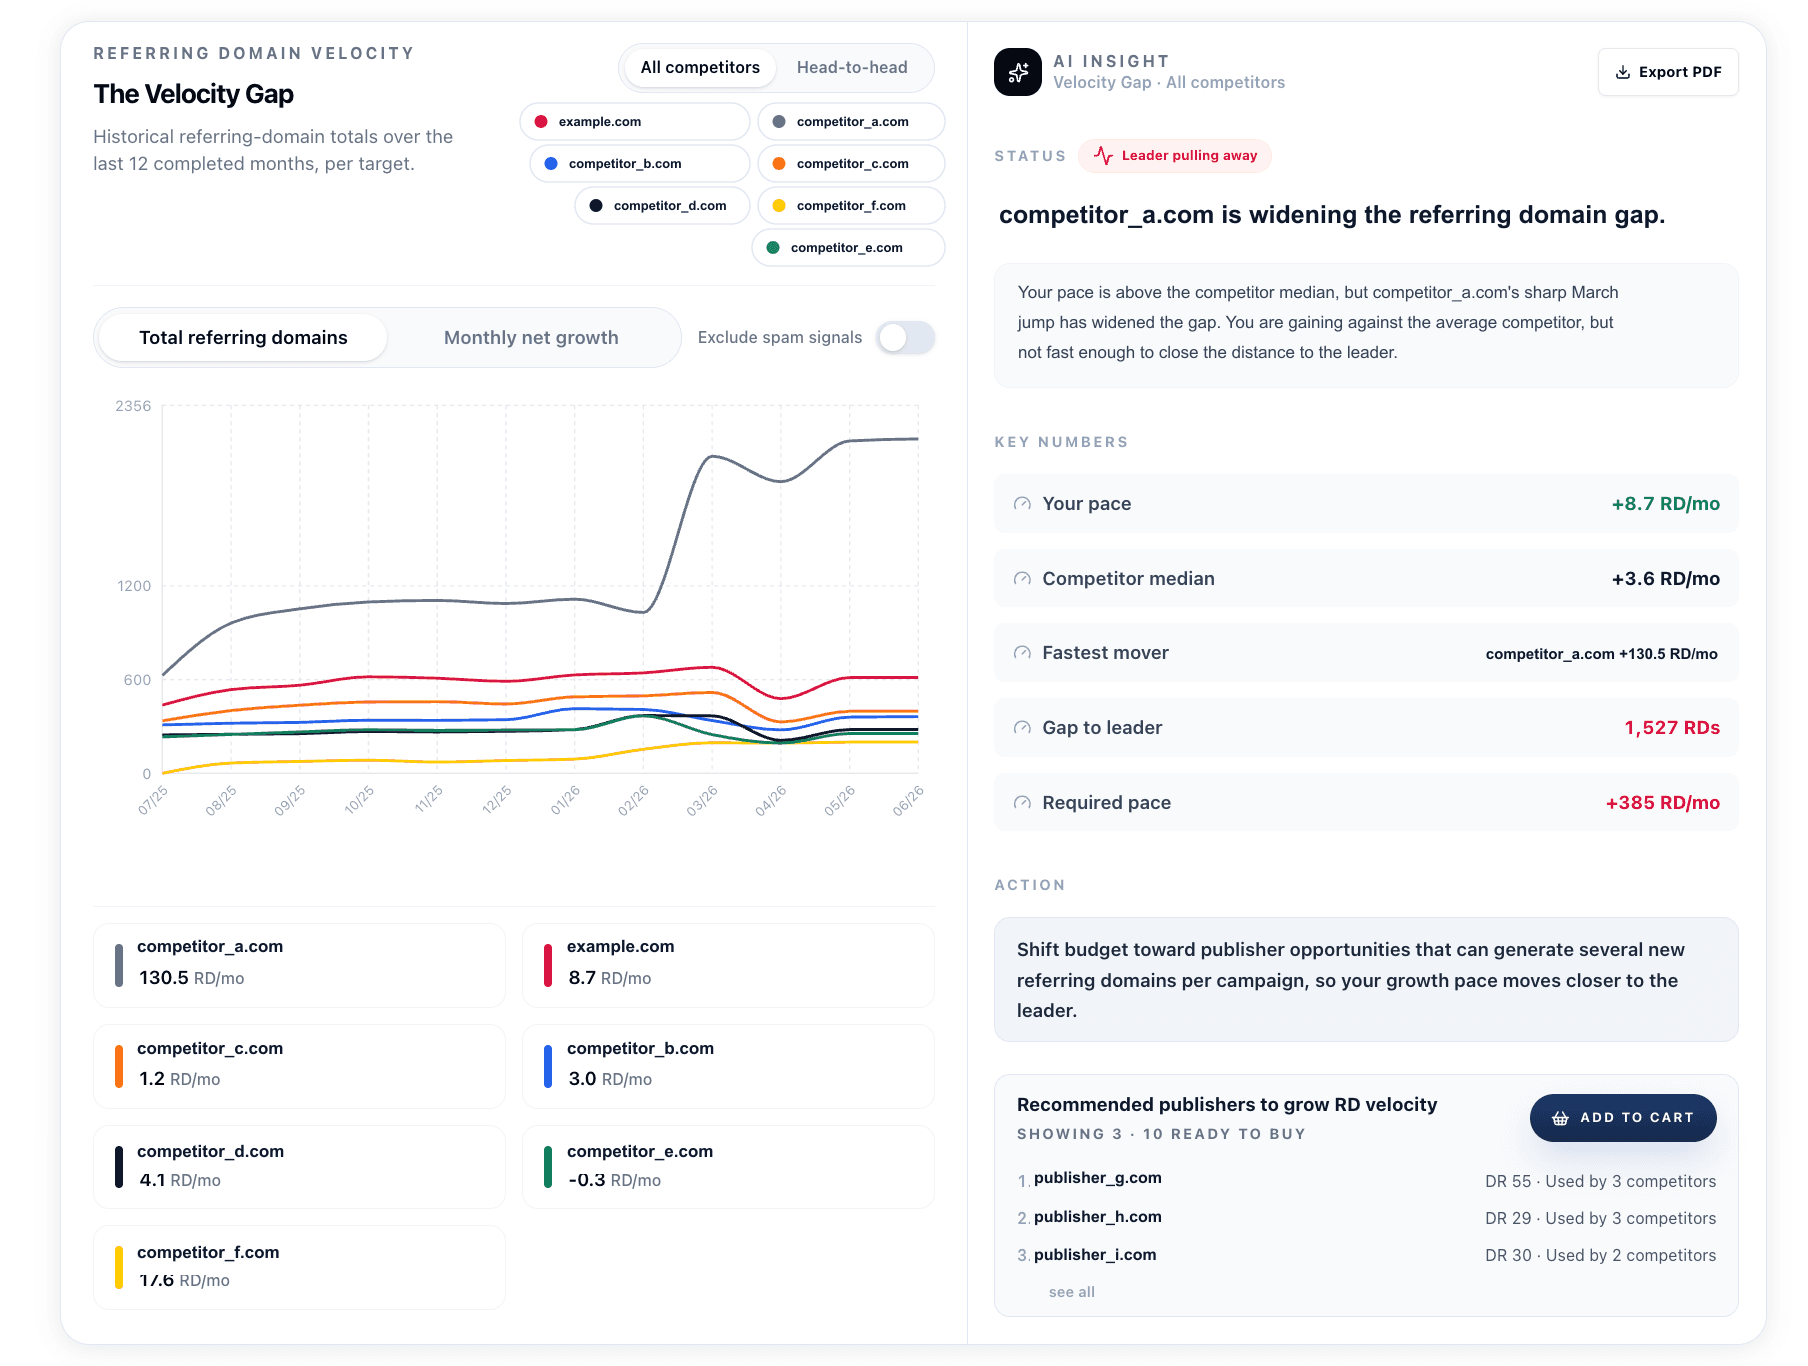This screenshot has height=1366, width=1808.
Task: Click the +3.6 RD/mo median value
Action: pyautogui.click(x=1665, y=579)
